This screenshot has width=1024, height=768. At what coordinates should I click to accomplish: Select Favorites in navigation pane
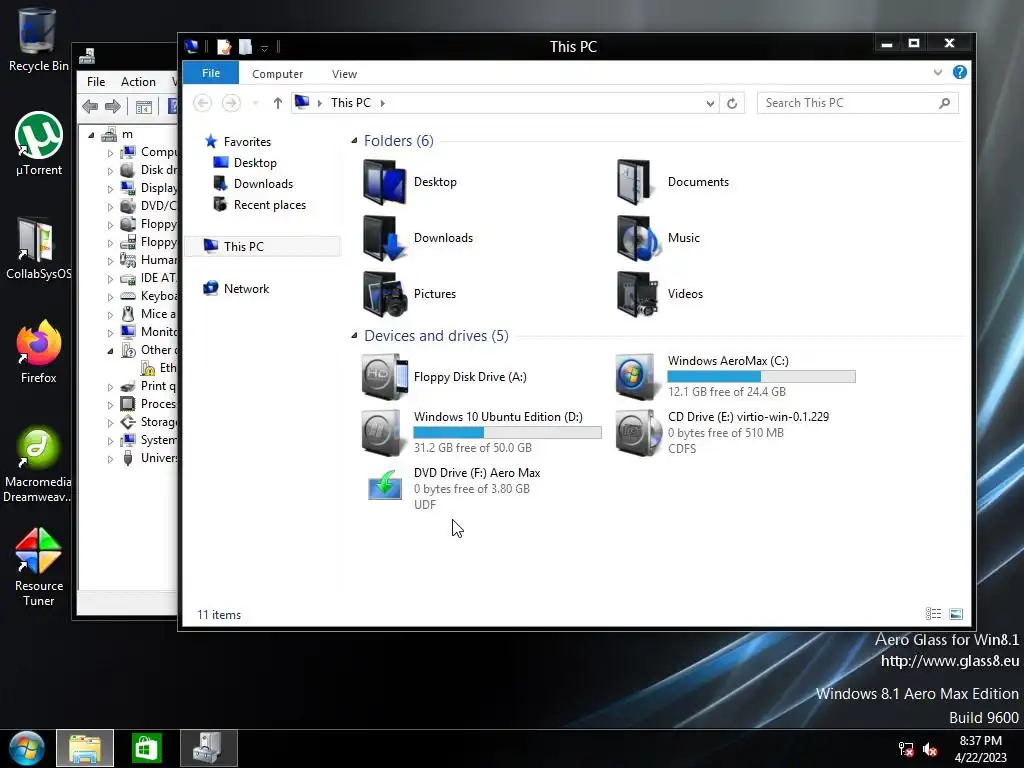pyautogui.click(x=247, y=142)
